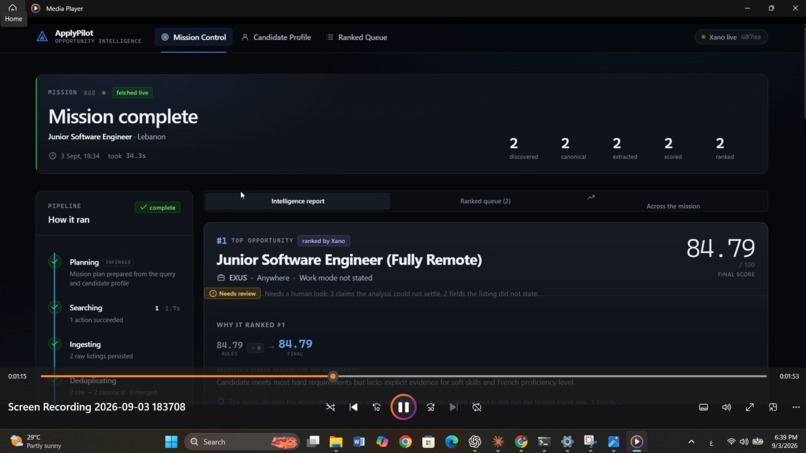The height and width of the screenshot is (453, 806).
Task: Seek ahead on the playback timeline
Action: (550, 376)
